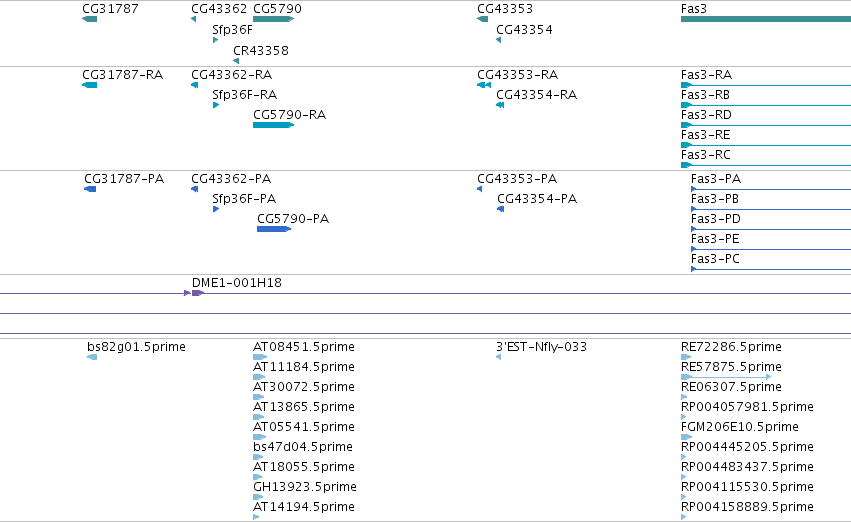The image size is (851, 522).
Task: Select the bs82g01.5prime EST arrow
Action: click(92, 357)
